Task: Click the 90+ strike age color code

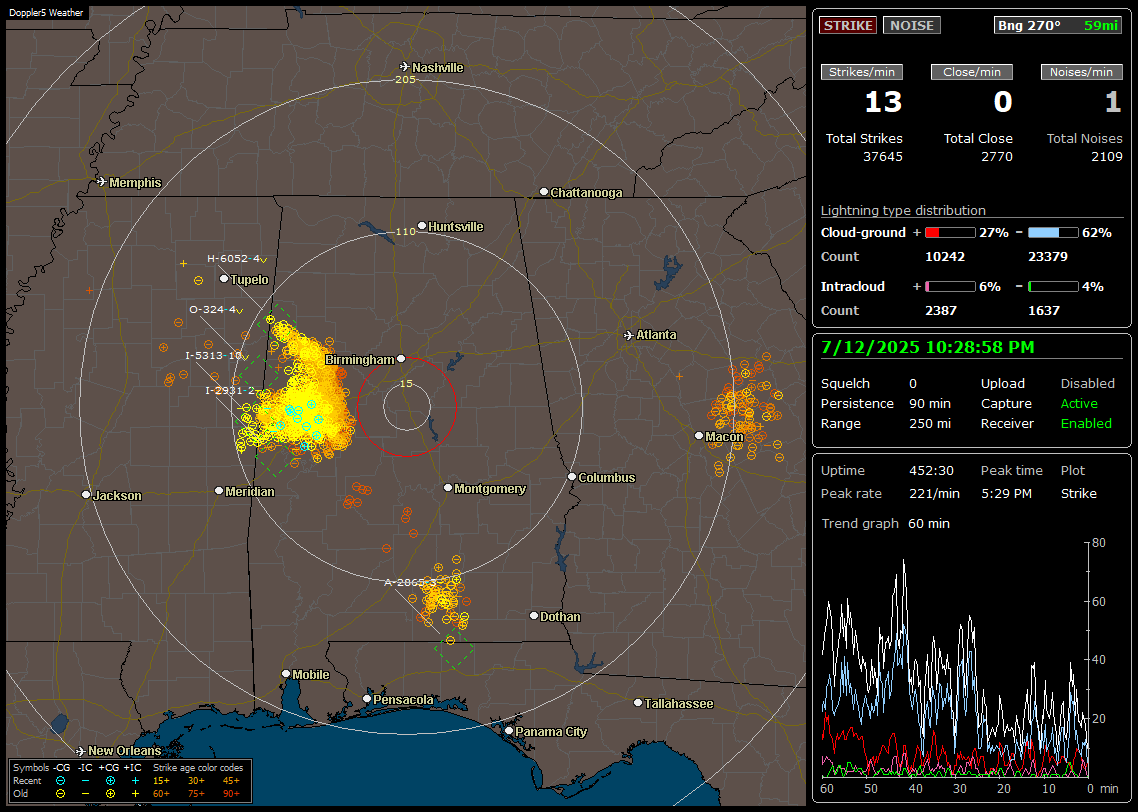Action: (232, 794)
